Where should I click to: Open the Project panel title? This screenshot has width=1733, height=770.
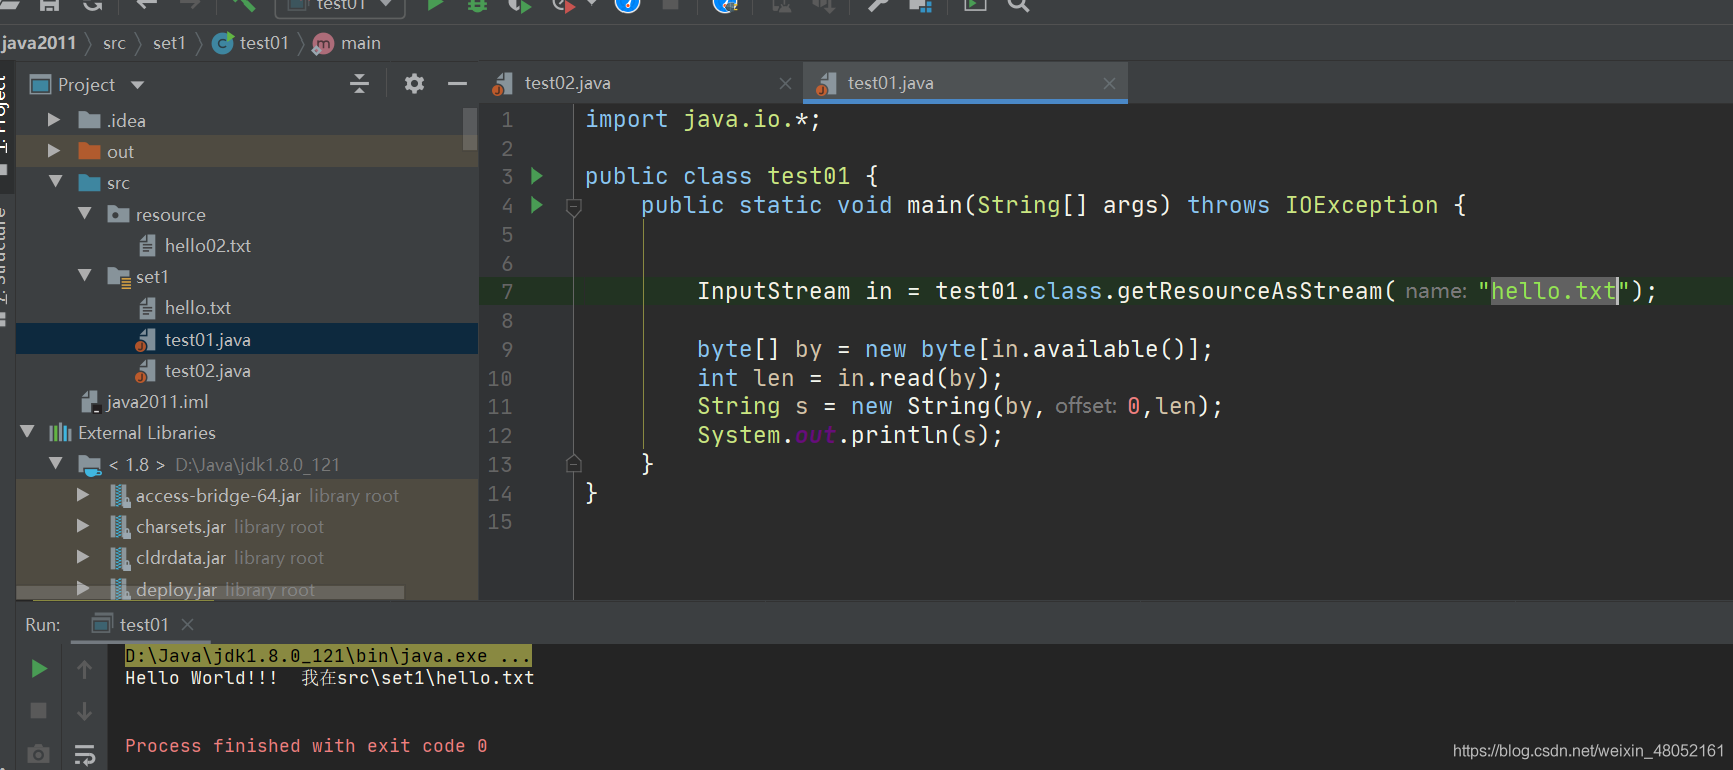pos(86,85)
